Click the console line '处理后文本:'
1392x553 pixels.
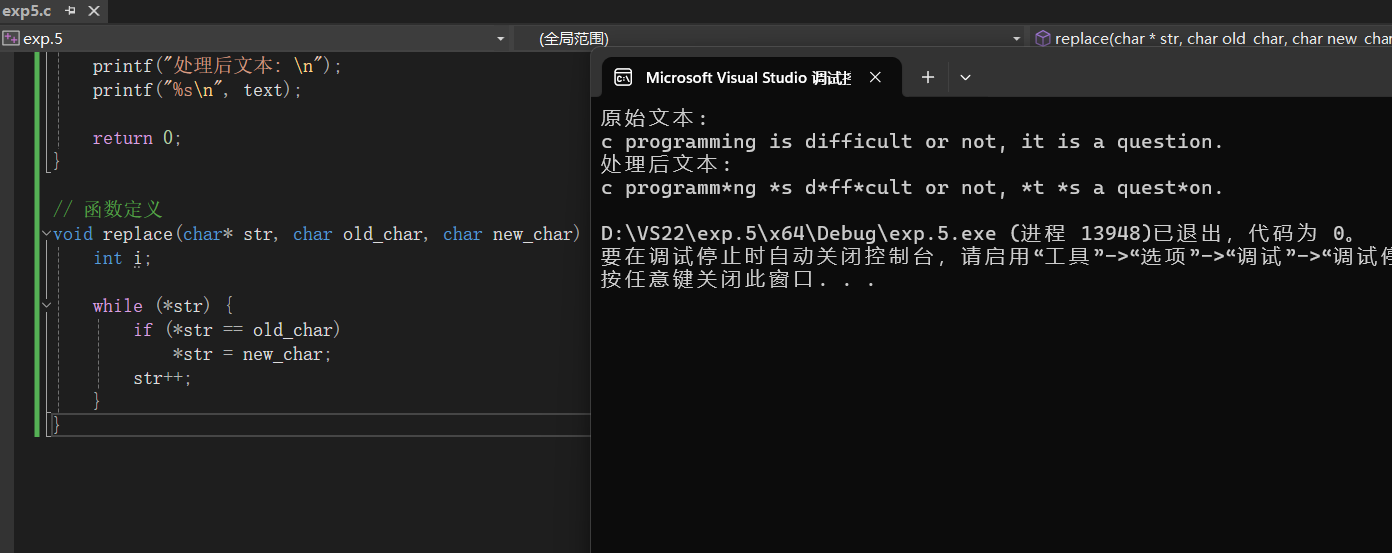click(667, 165)
